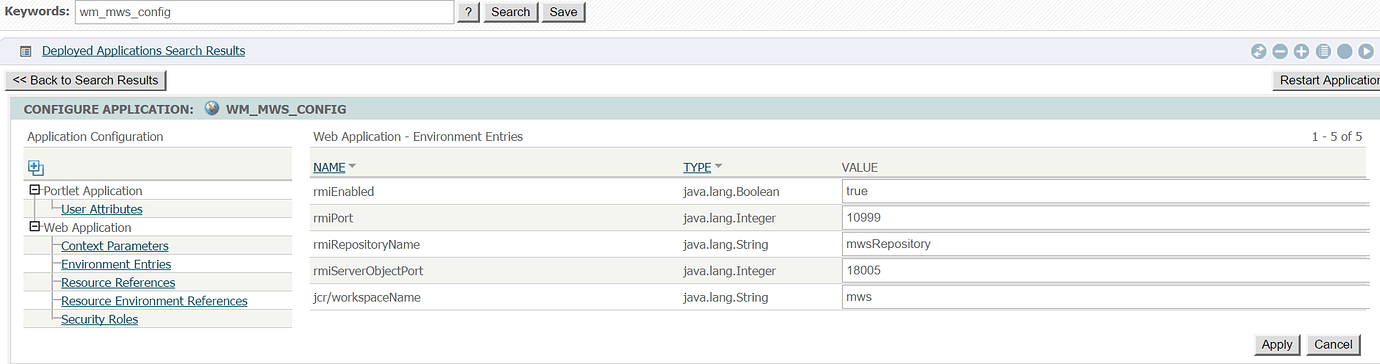Click the keywords help question mark button

click(468, 12)
